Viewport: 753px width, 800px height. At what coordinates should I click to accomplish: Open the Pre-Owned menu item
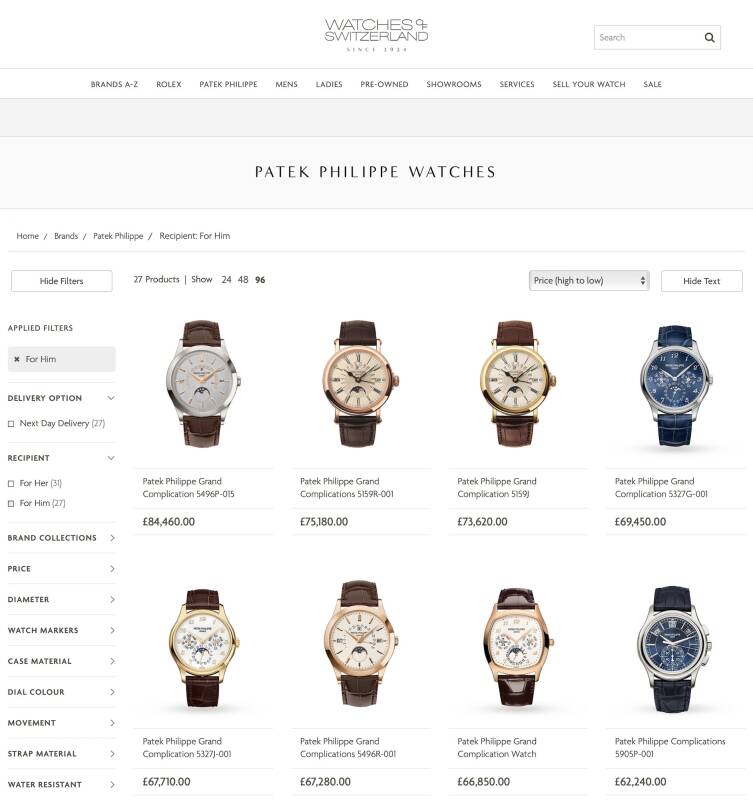click(384, 84)
